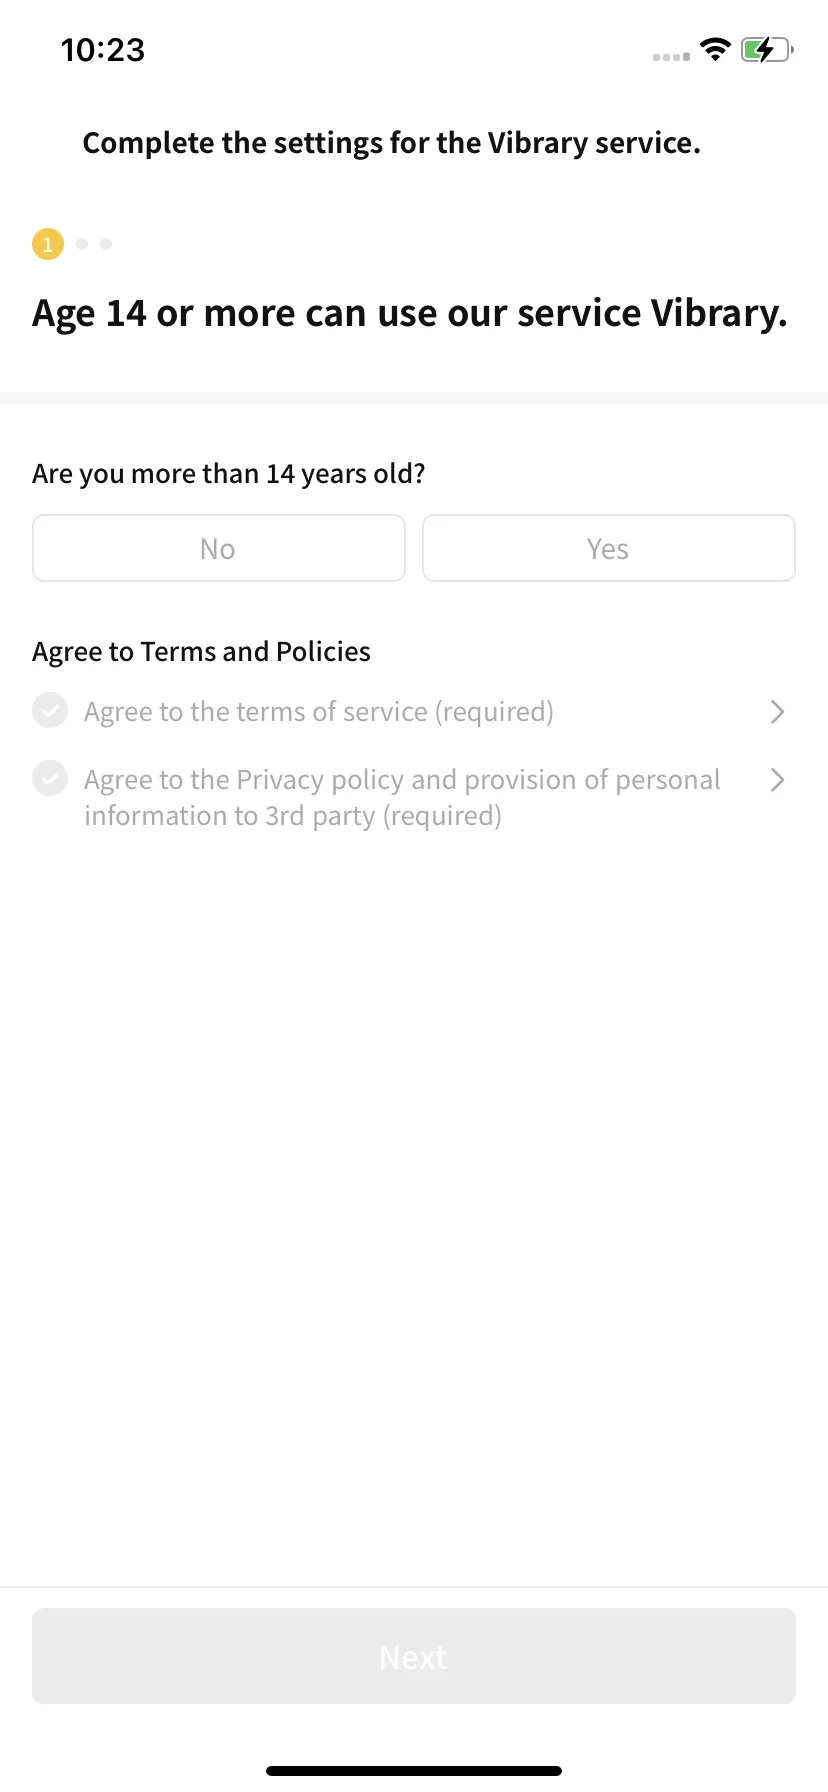Tap the clock showing 10:23
The width and height of the screenshot is (828, 1792).
point(103,50)
